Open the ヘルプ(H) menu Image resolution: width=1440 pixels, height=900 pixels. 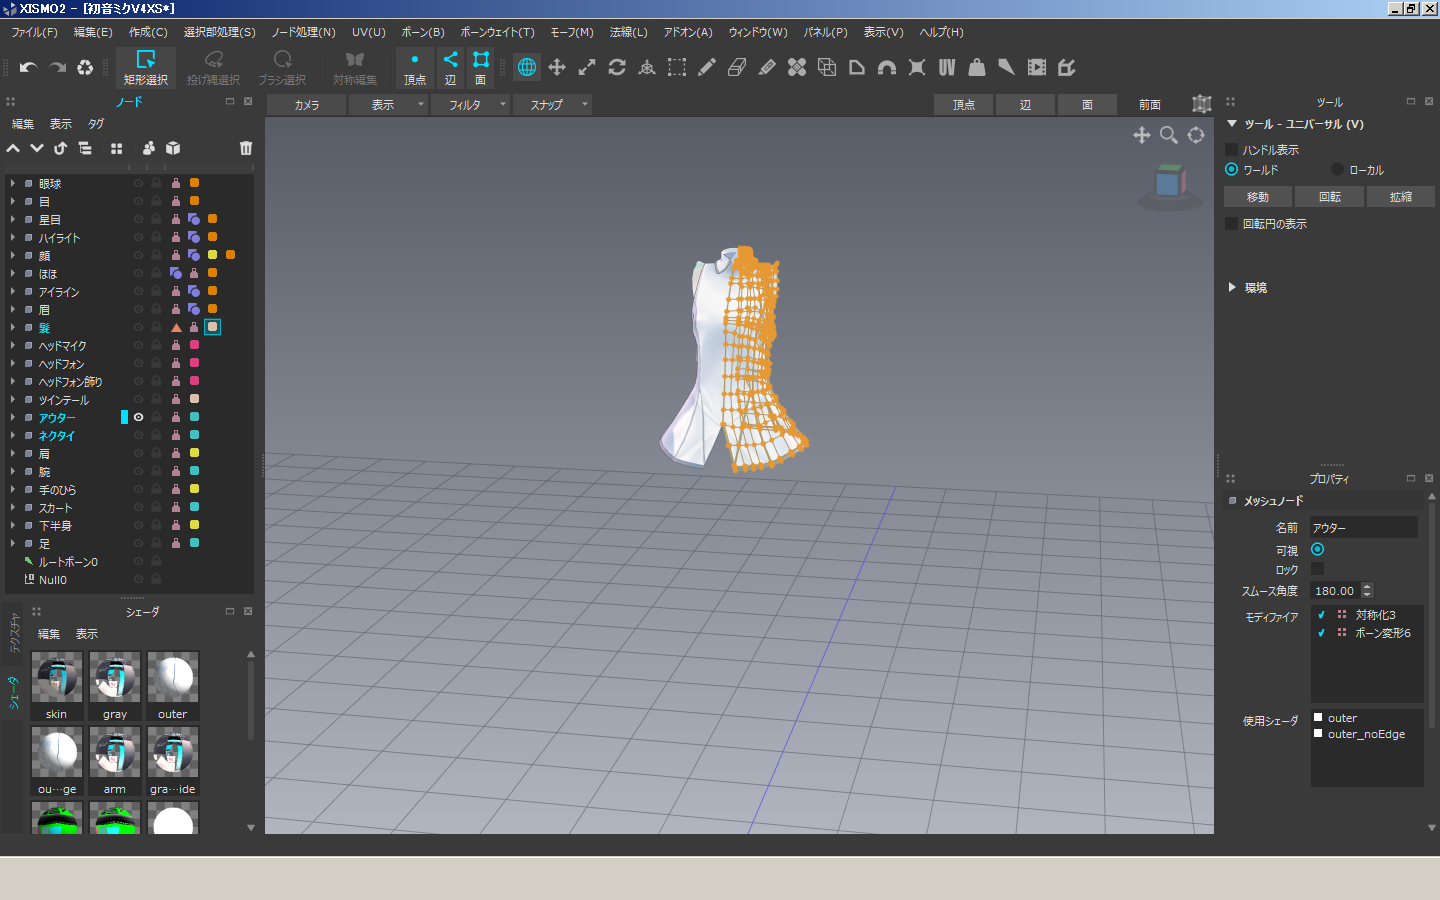[x=941, y=32]
